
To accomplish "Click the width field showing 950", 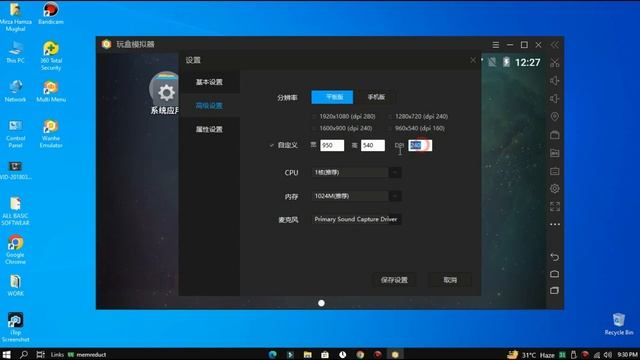I will [332, 145].
